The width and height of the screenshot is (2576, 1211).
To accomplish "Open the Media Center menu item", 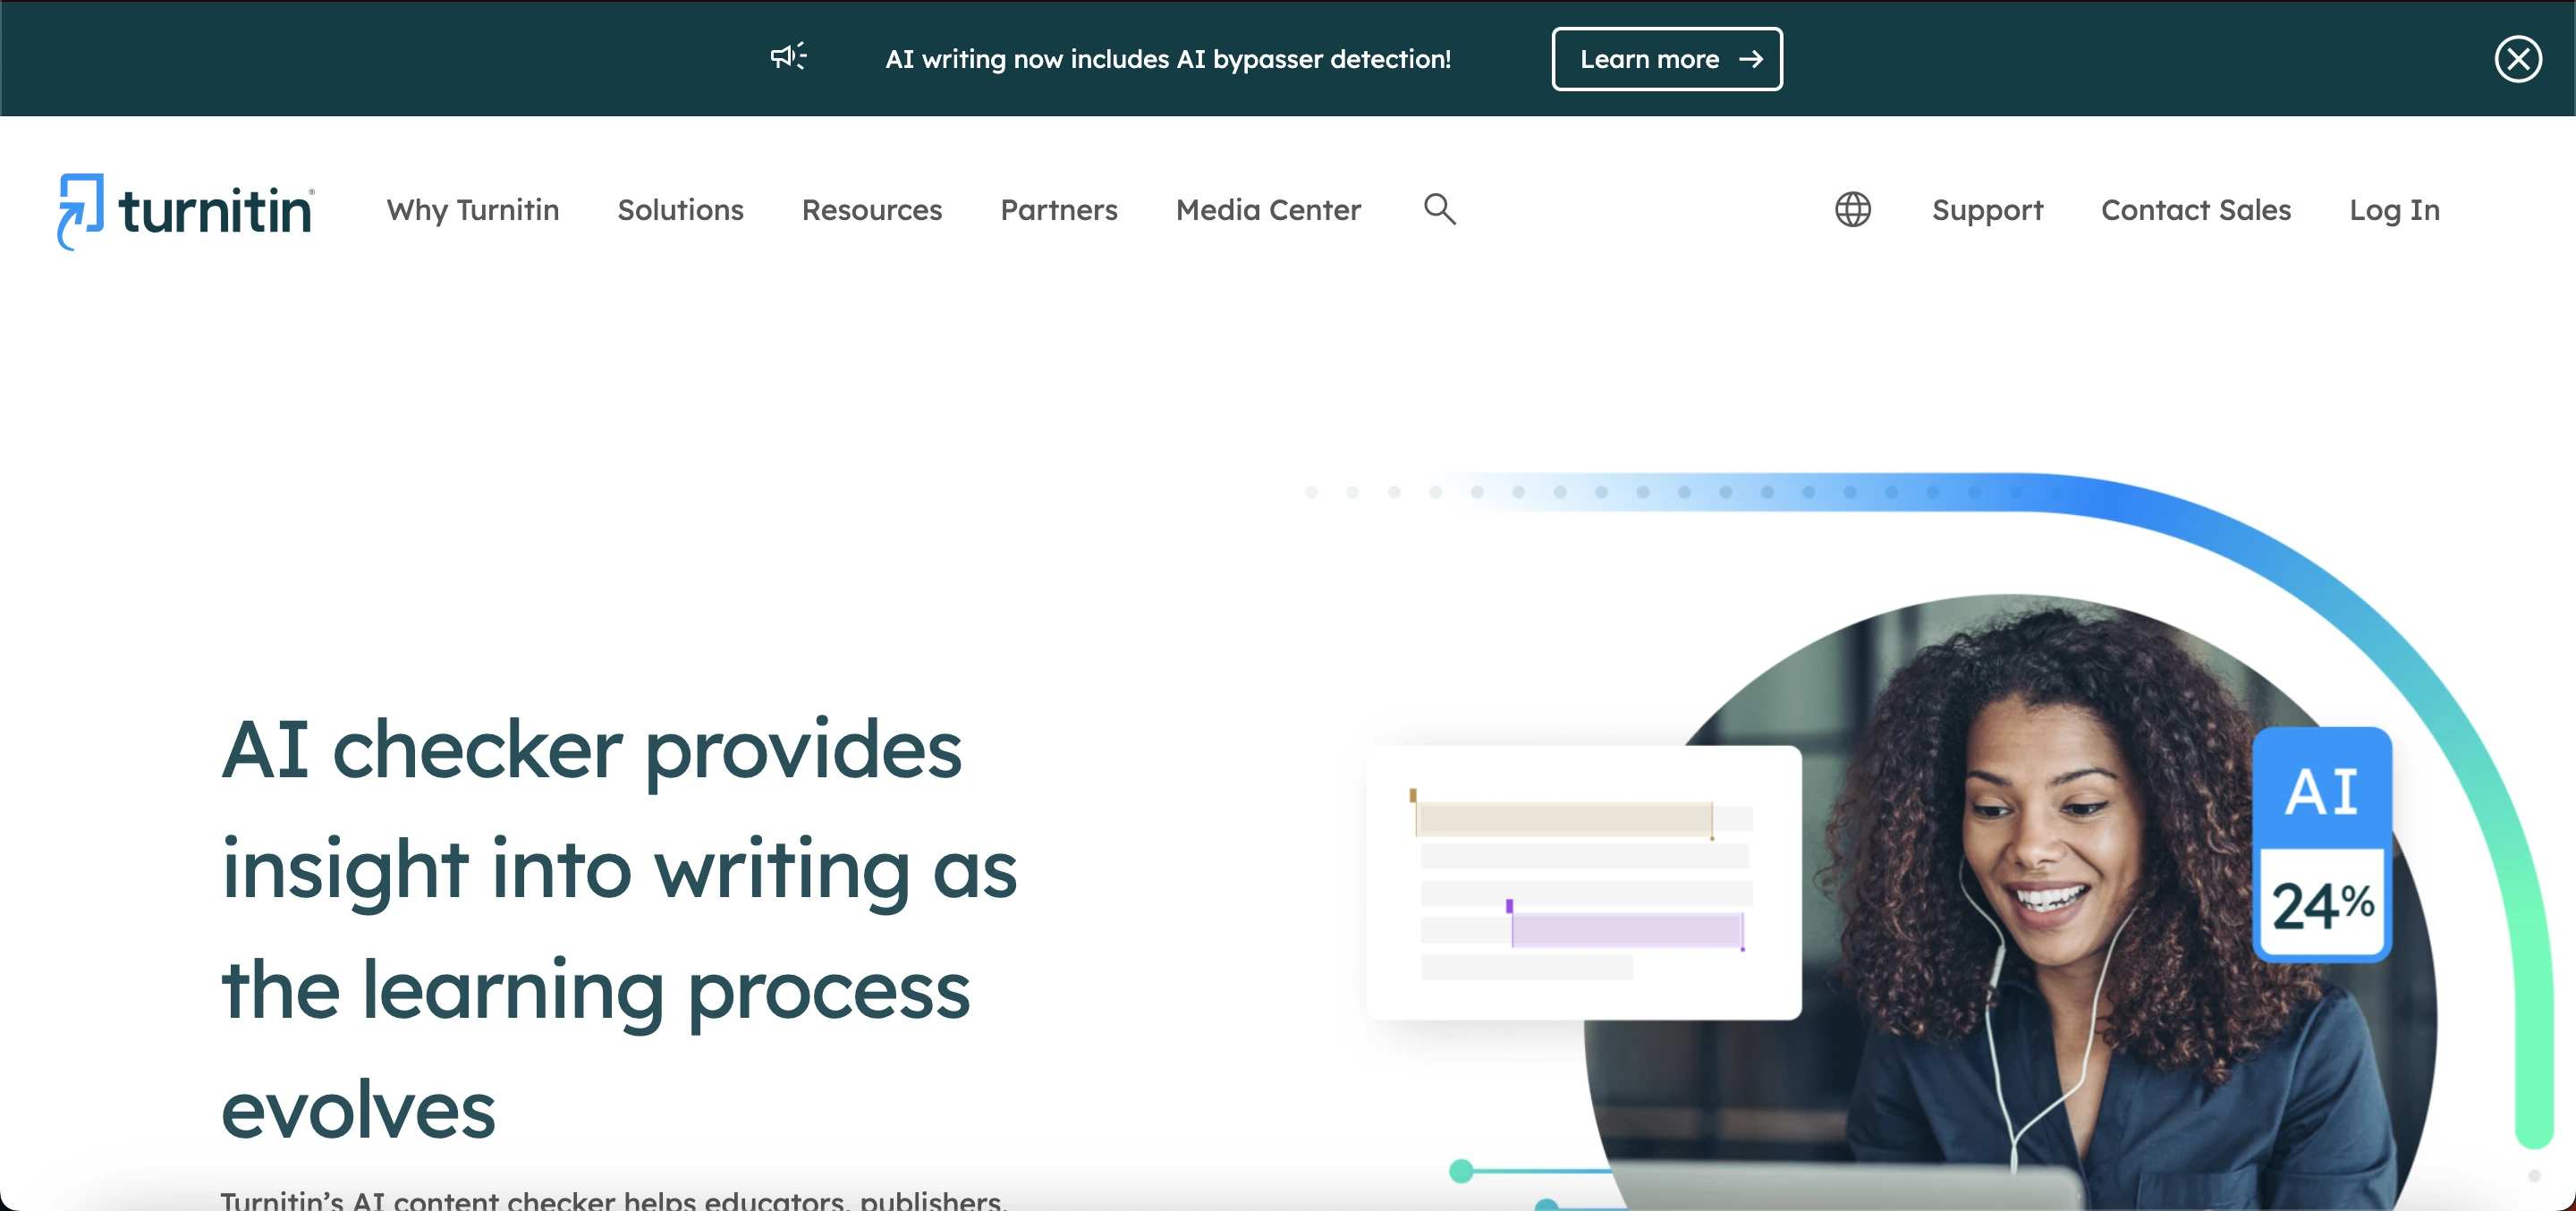I will tap(1267, 210).
